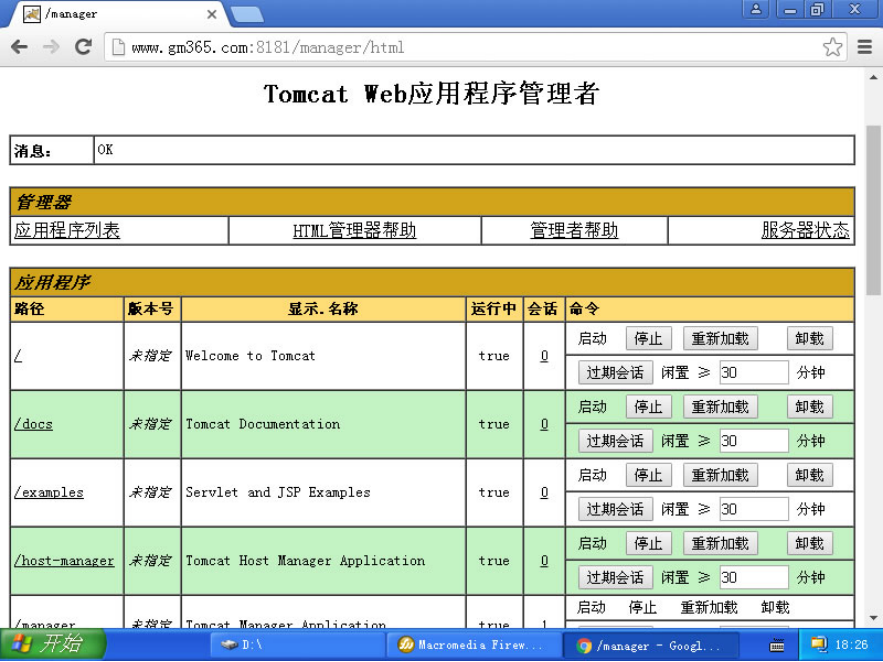Click the 'Servlet and JSP Examples' cell
883x662 pixels.
tap(324, 493)
